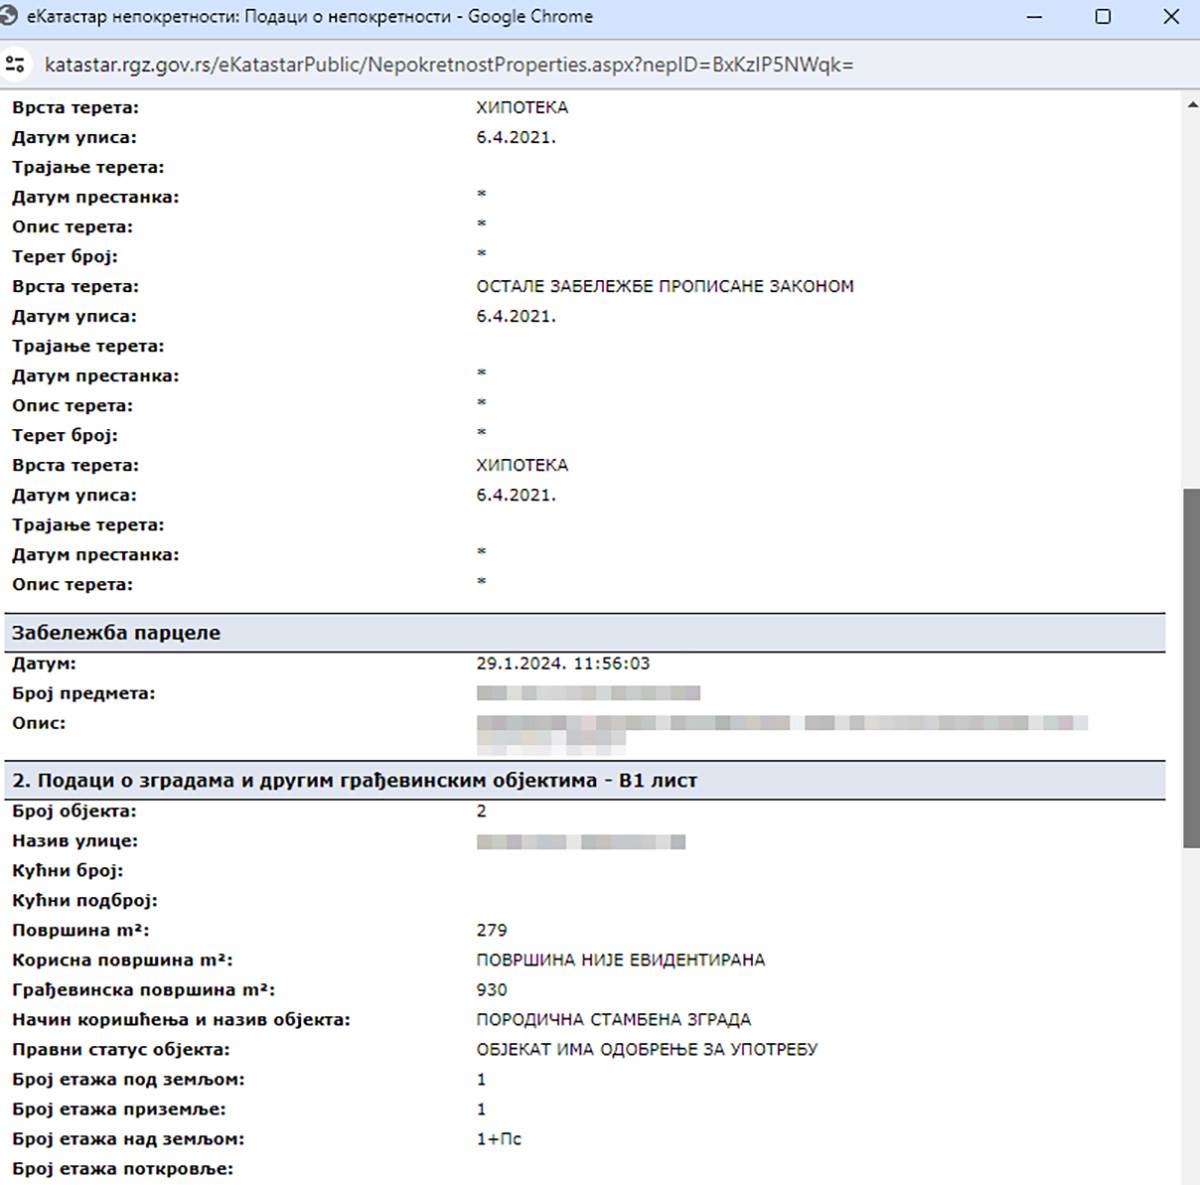Click the scrollbar track above the thumb
The height and width of the screenshot is (1185, 1200).
[1191, 300]
